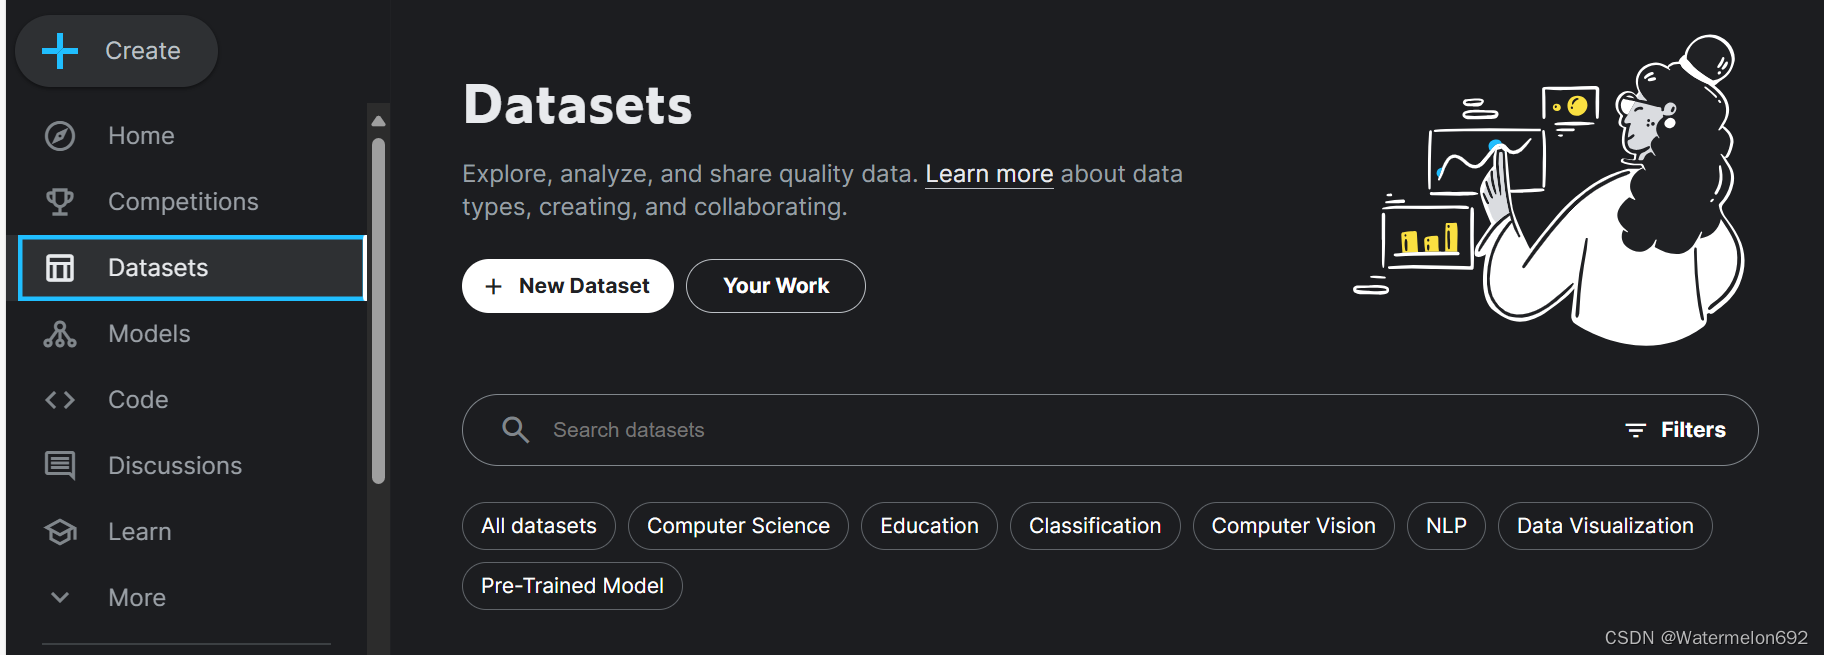Open Competitions via the trophy icon

coord(60,201)
